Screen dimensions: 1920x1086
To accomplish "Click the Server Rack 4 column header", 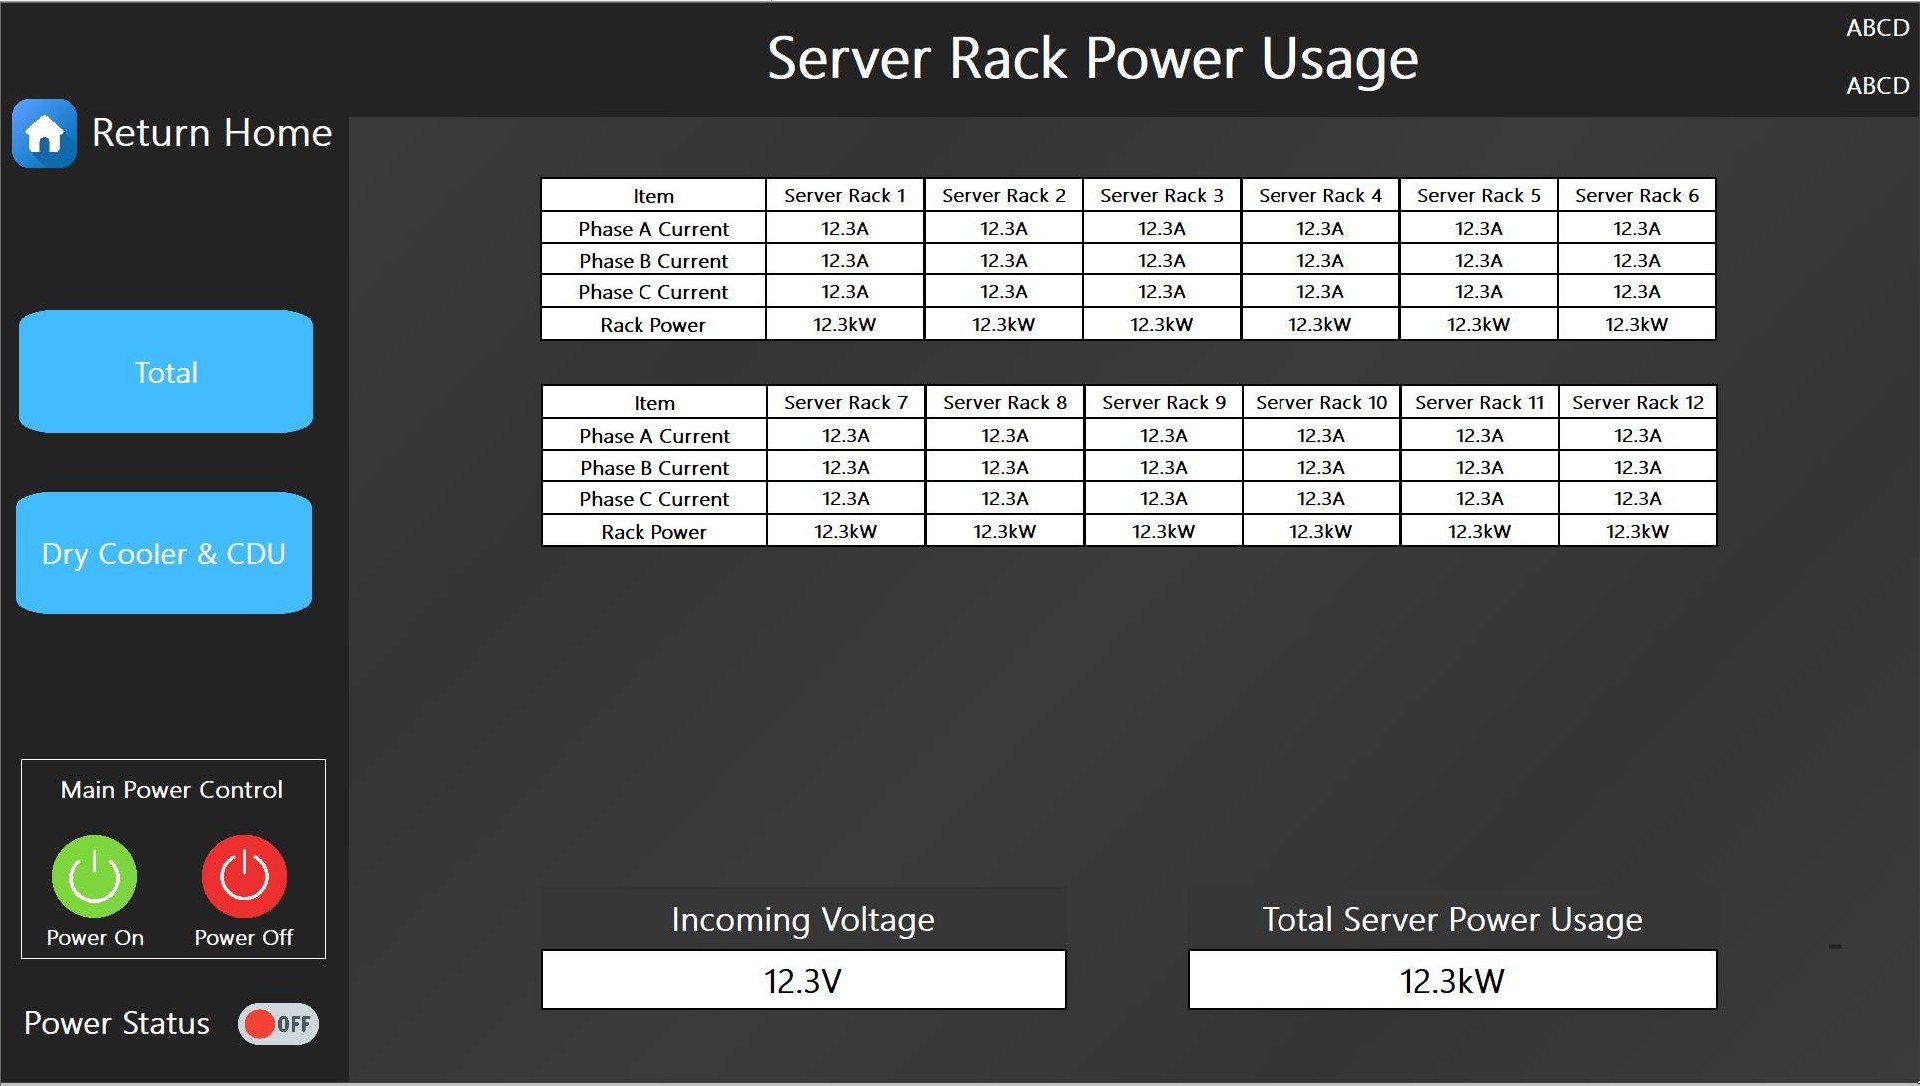I will [1320, 195].
